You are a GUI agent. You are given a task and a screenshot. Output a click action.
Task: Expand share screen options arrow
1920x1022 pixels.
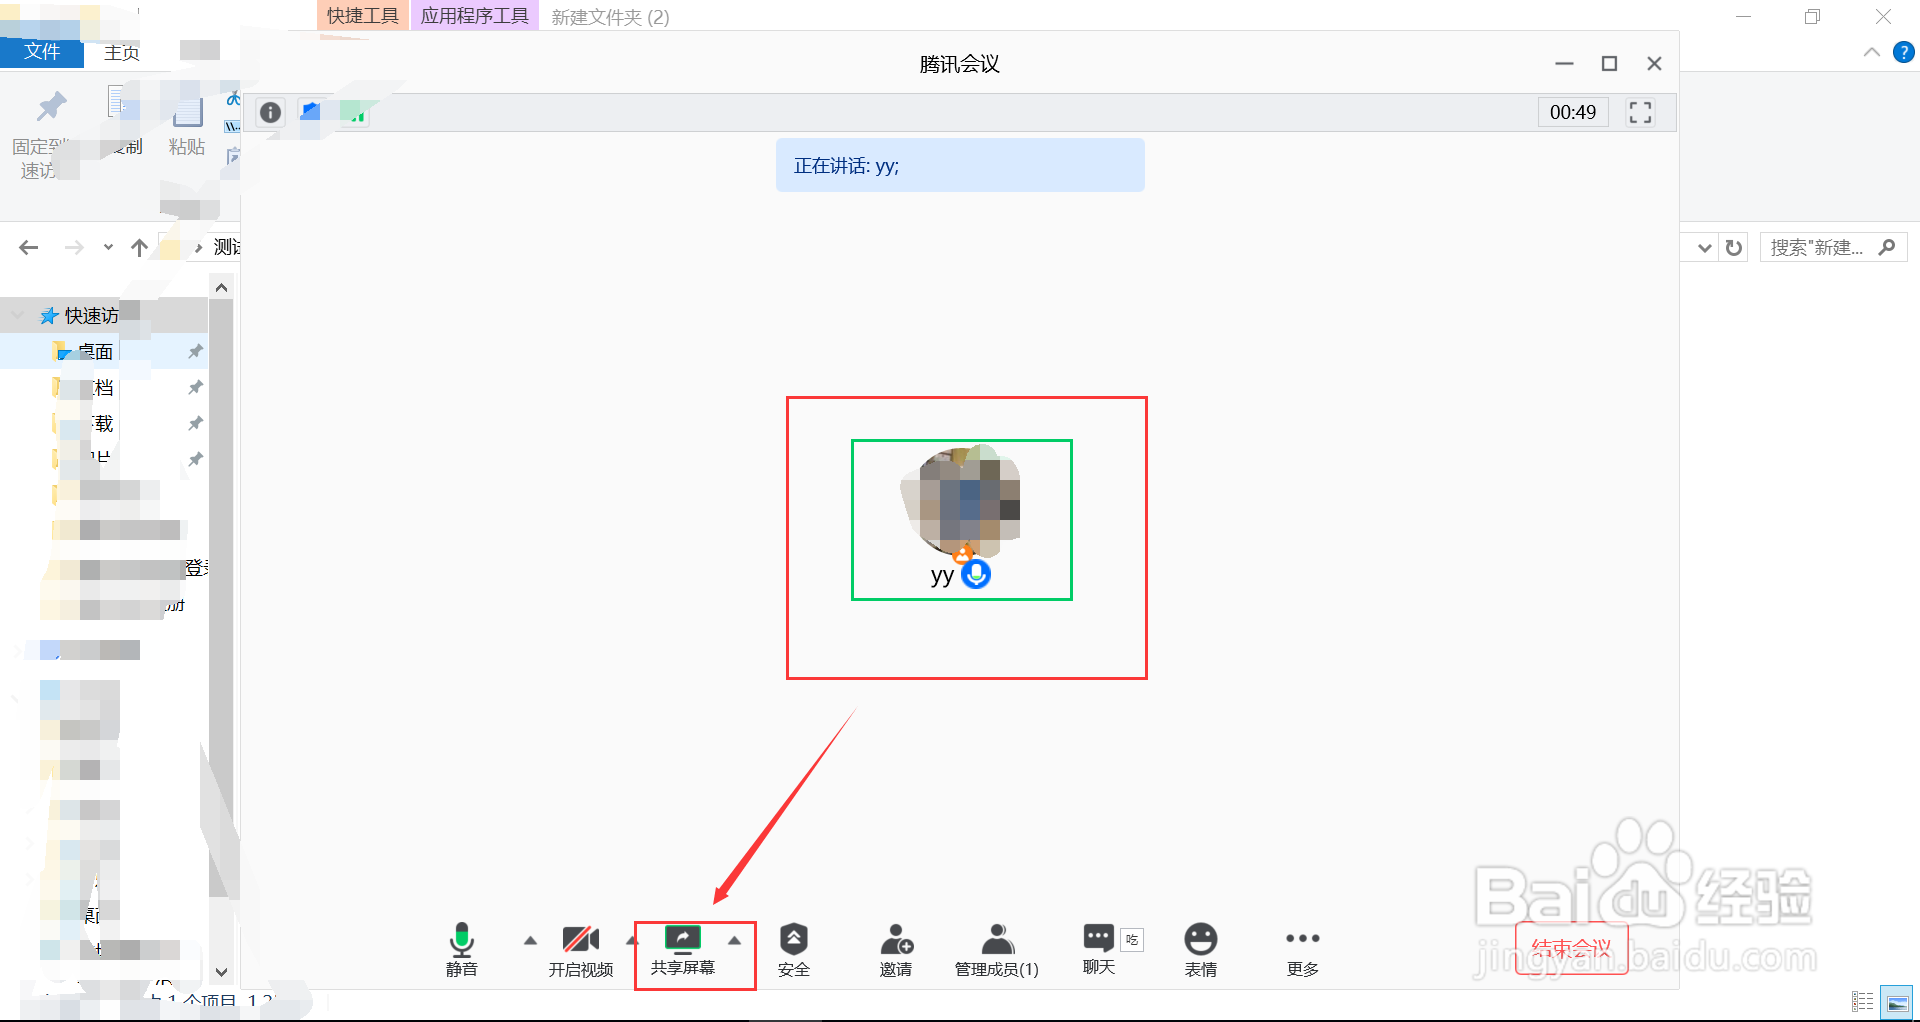coord(734,940)
